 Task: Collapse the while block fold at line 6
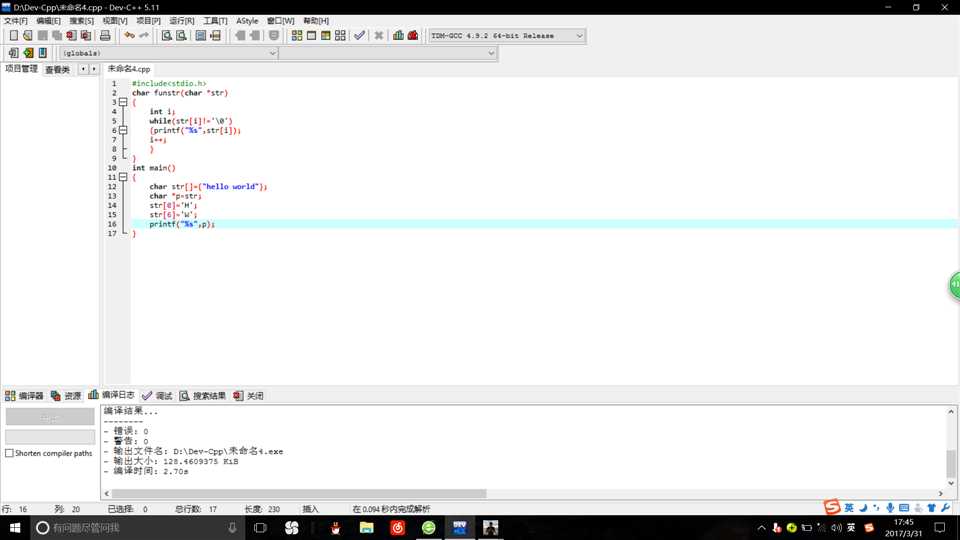123,130
